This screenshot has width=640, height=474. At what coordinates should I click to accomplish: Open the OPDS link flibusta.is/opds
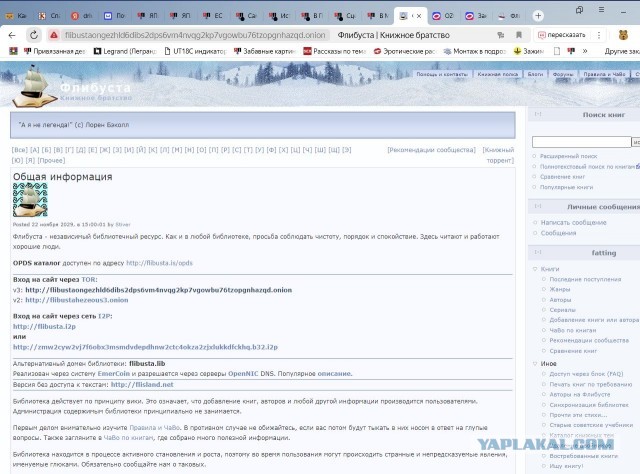159,263
